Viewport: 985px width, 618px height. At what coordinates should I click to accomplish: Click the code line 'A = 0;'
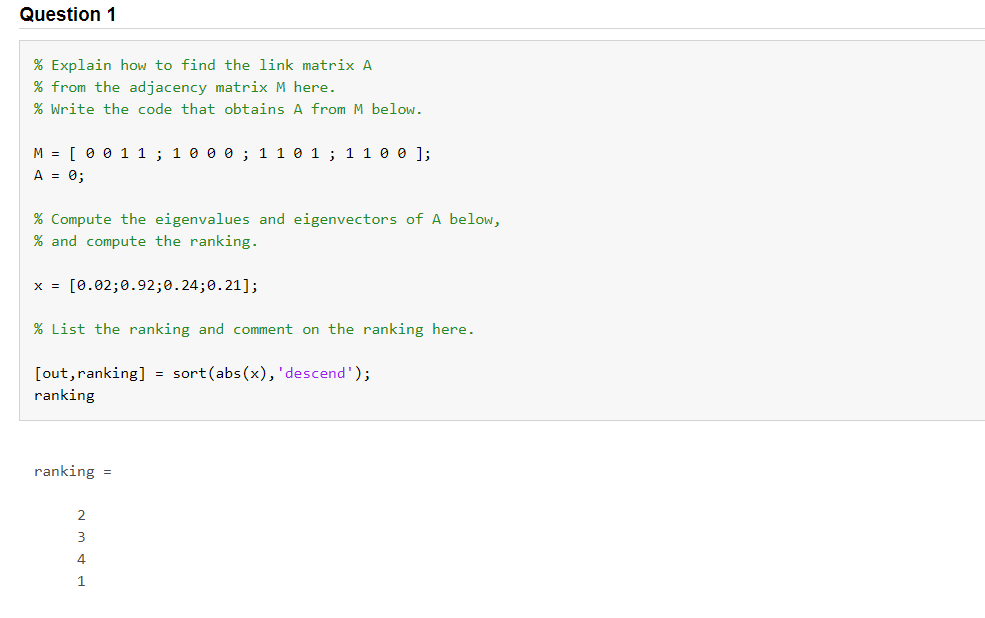click(59, 175)
